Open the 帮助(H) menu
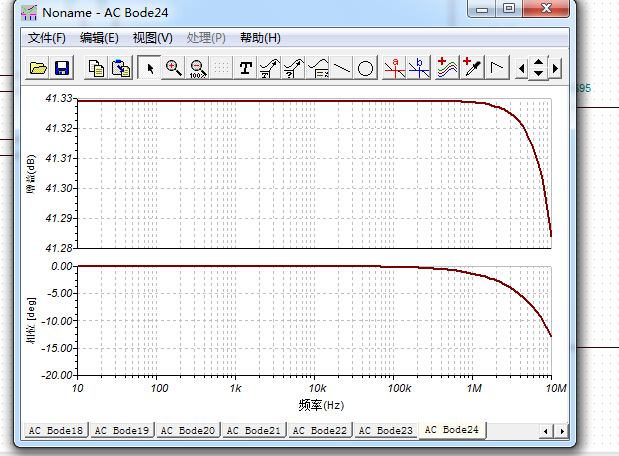This screenshot has width=619, height=456. pos(260,38)
